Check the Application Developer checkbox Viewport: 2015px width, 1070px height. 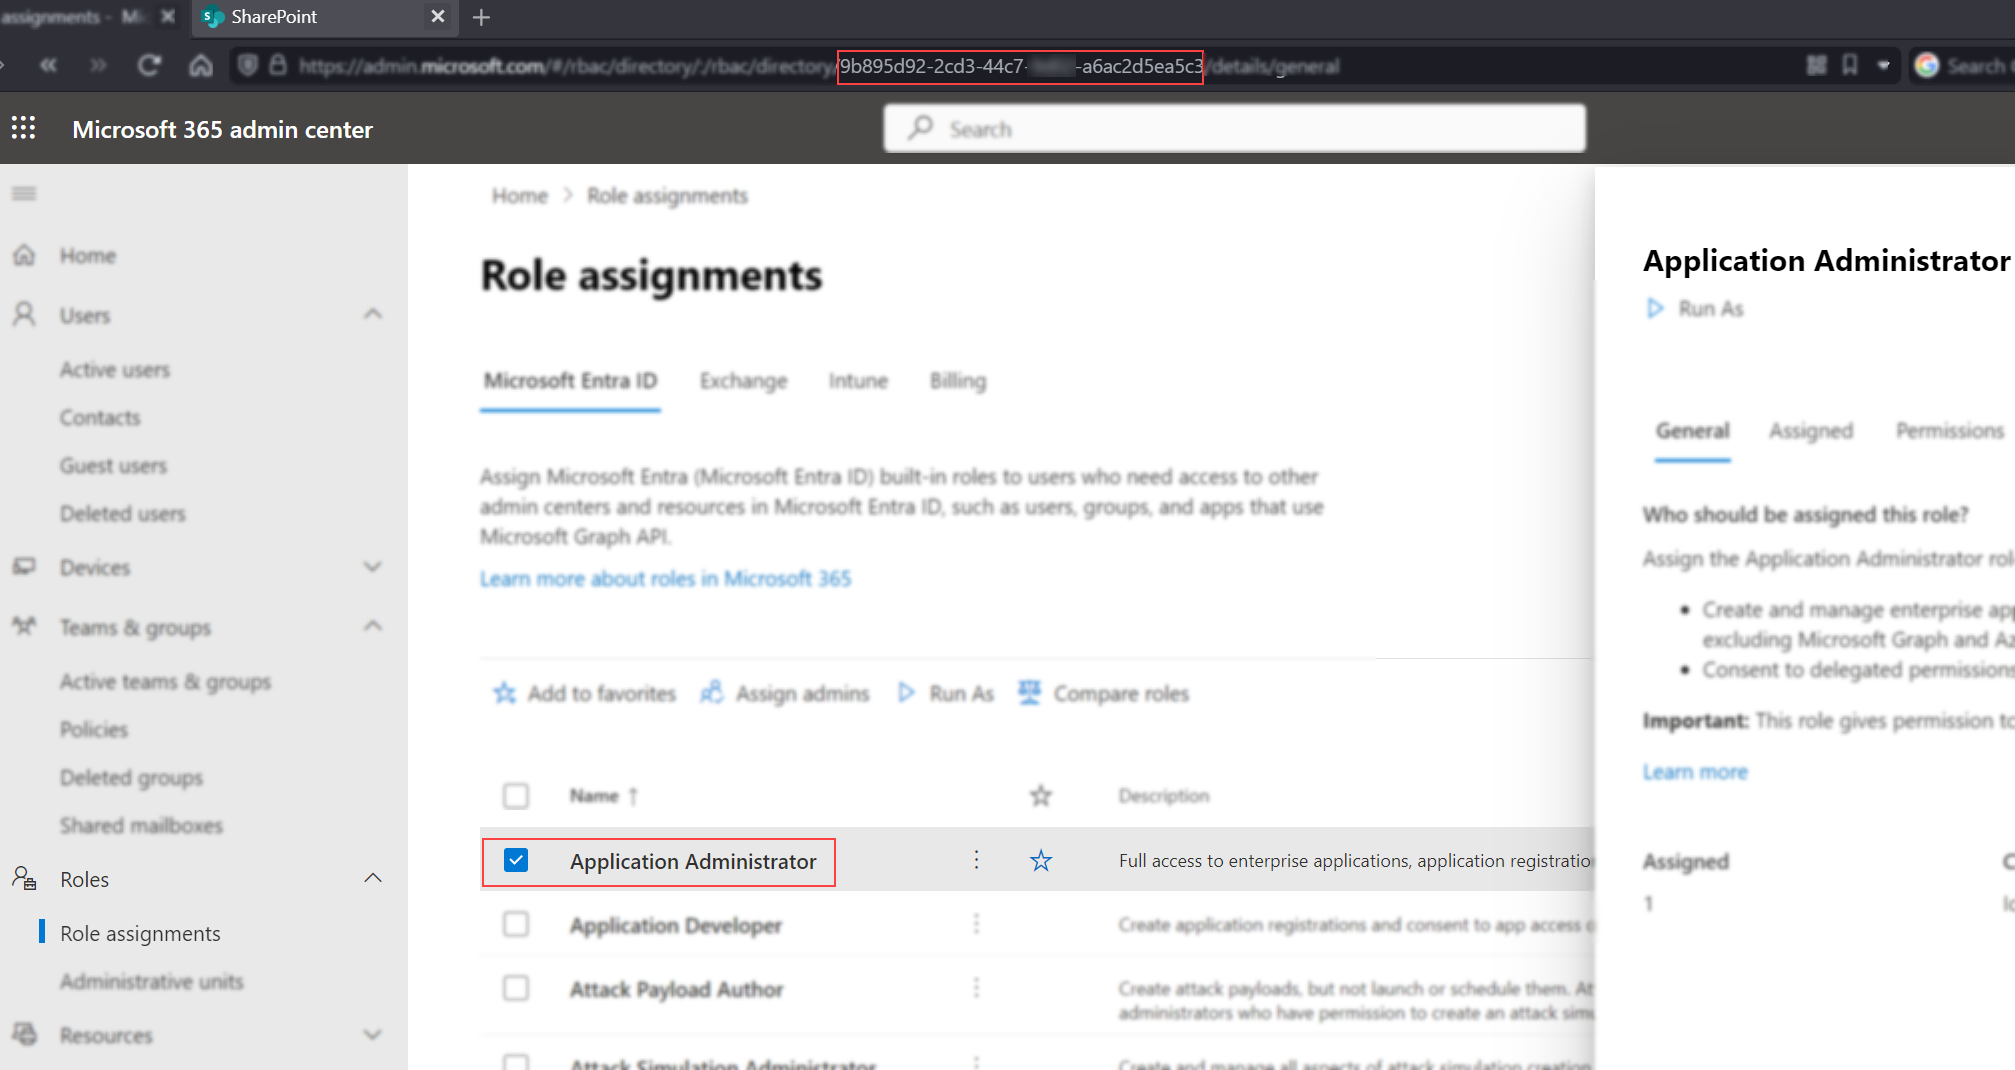pos(516,924)
